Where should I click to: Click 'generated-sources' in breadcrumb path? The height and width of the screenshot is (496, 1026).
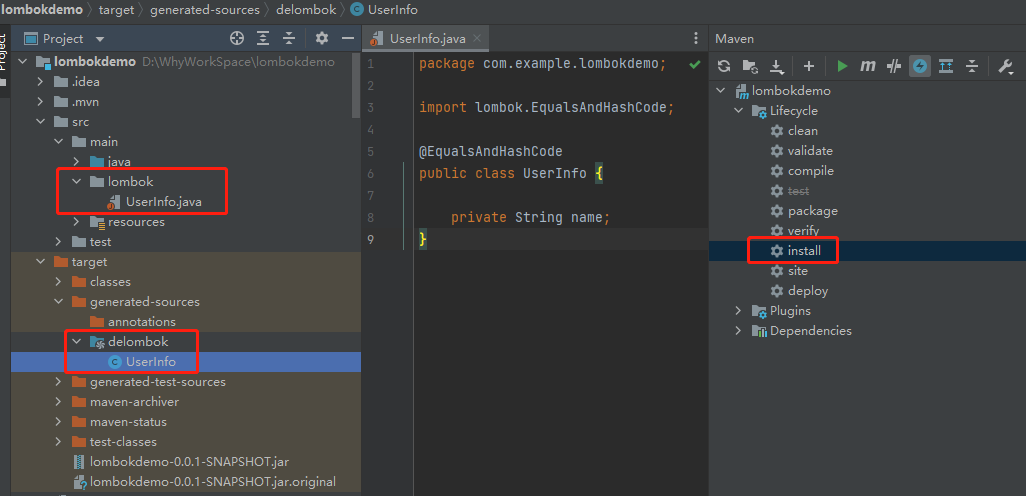[204, 10]
